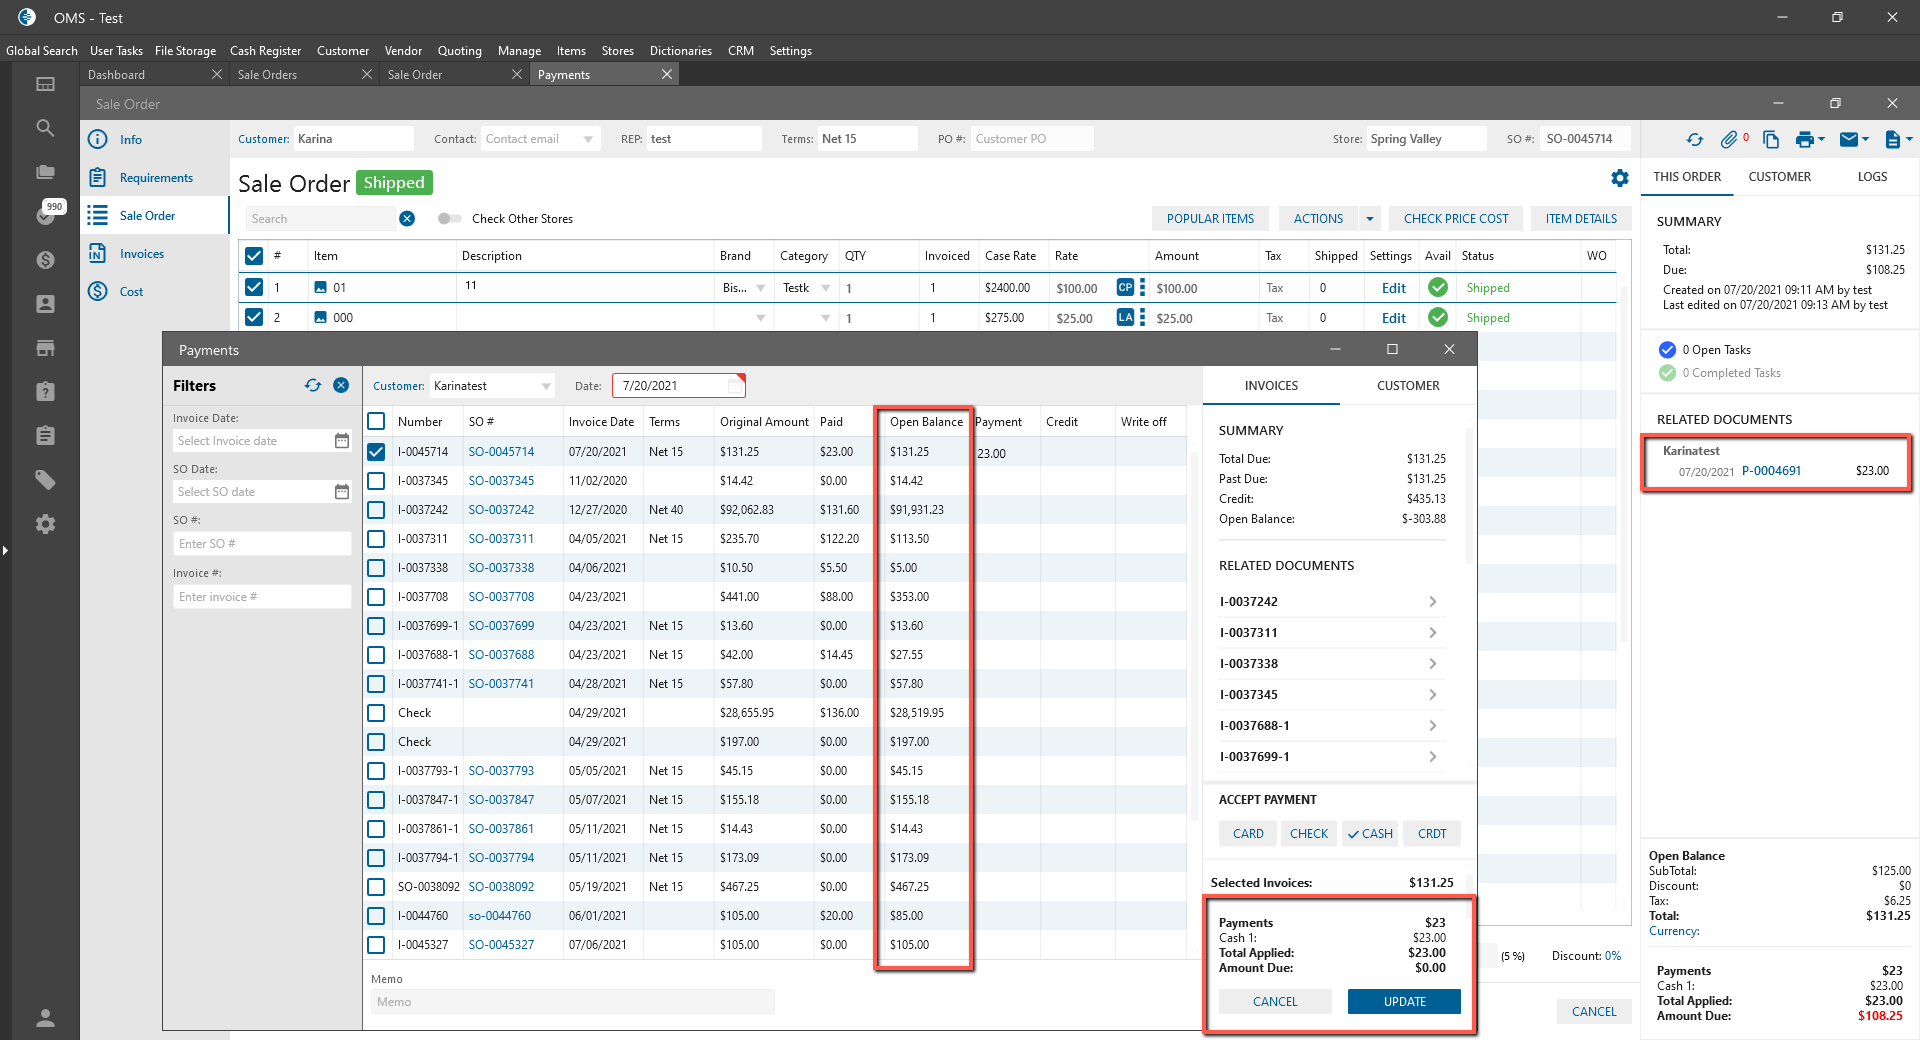
Task: Toggle the Check Other Stores switch
Action: point(449,219)
